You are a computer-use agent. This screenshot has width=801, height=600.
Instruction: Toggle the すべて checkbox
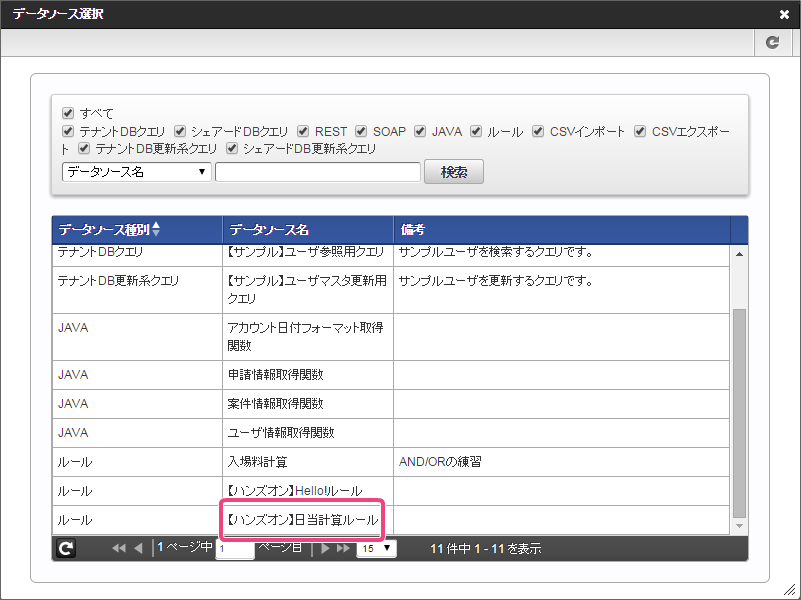[x=68, y=113]
